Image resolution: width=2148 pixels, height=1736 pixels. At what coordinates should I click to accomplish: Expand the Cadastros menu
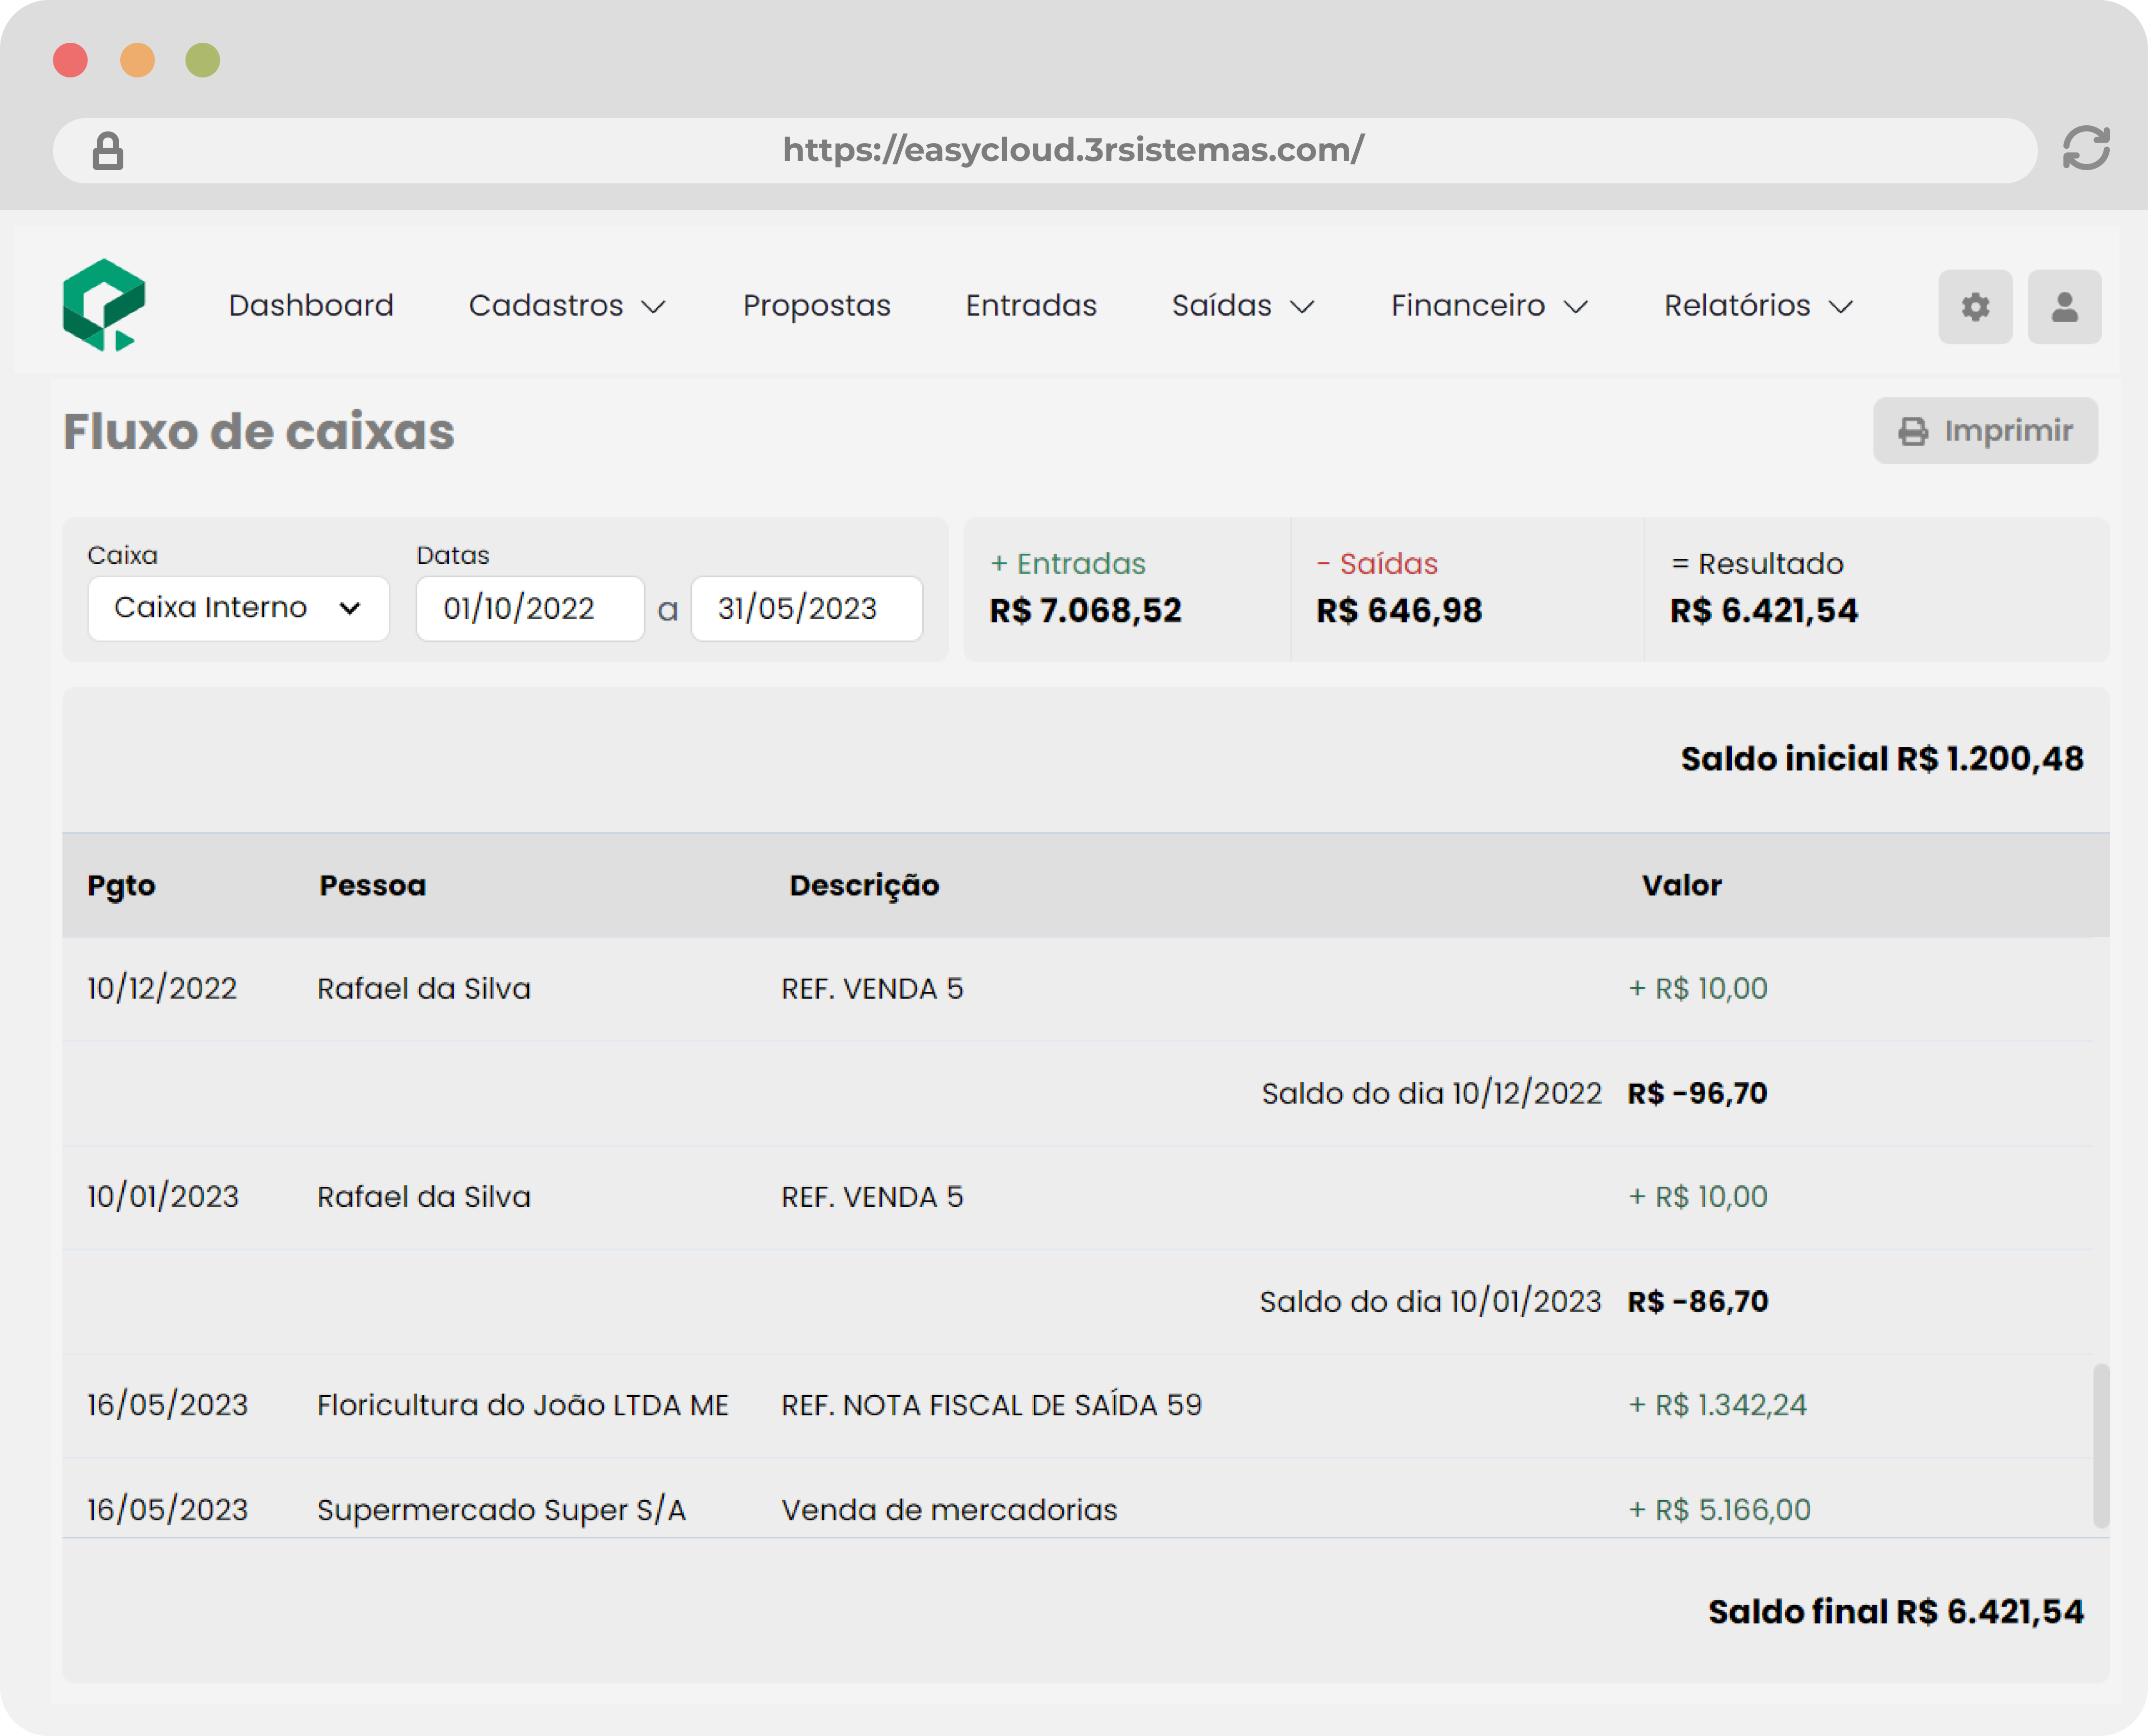[567, 305]
